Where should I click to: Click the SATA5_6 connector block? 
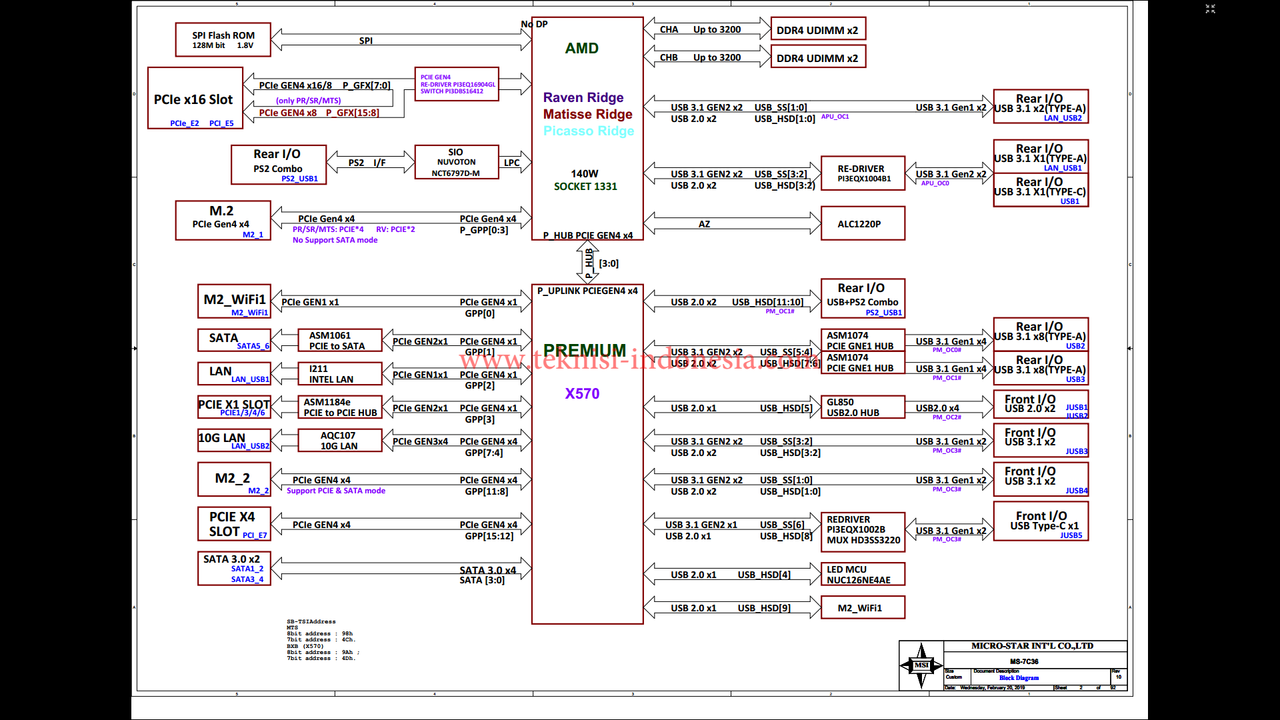tap(234, 340)
